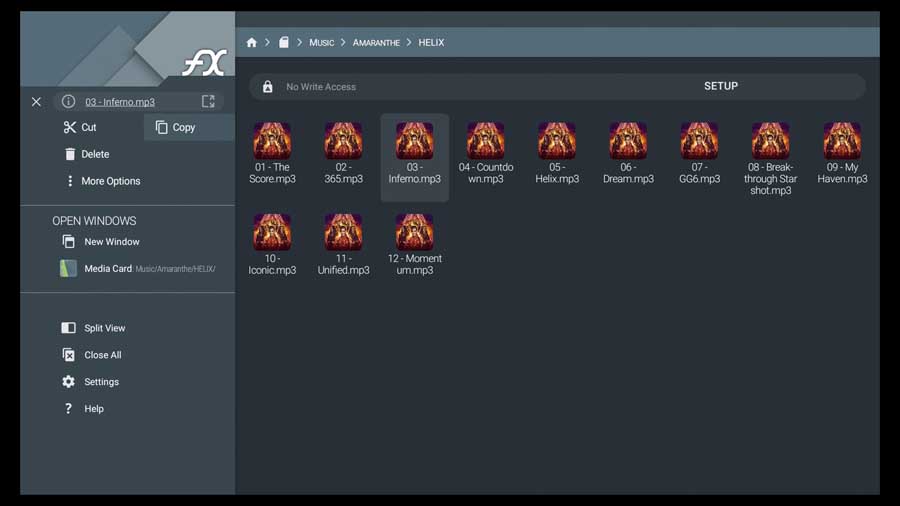The height and width of the screenshot is (506, 900).
Task: Select 08 - Breakthrough Starshot.mp3 file
Action: (x=770, y=159)
